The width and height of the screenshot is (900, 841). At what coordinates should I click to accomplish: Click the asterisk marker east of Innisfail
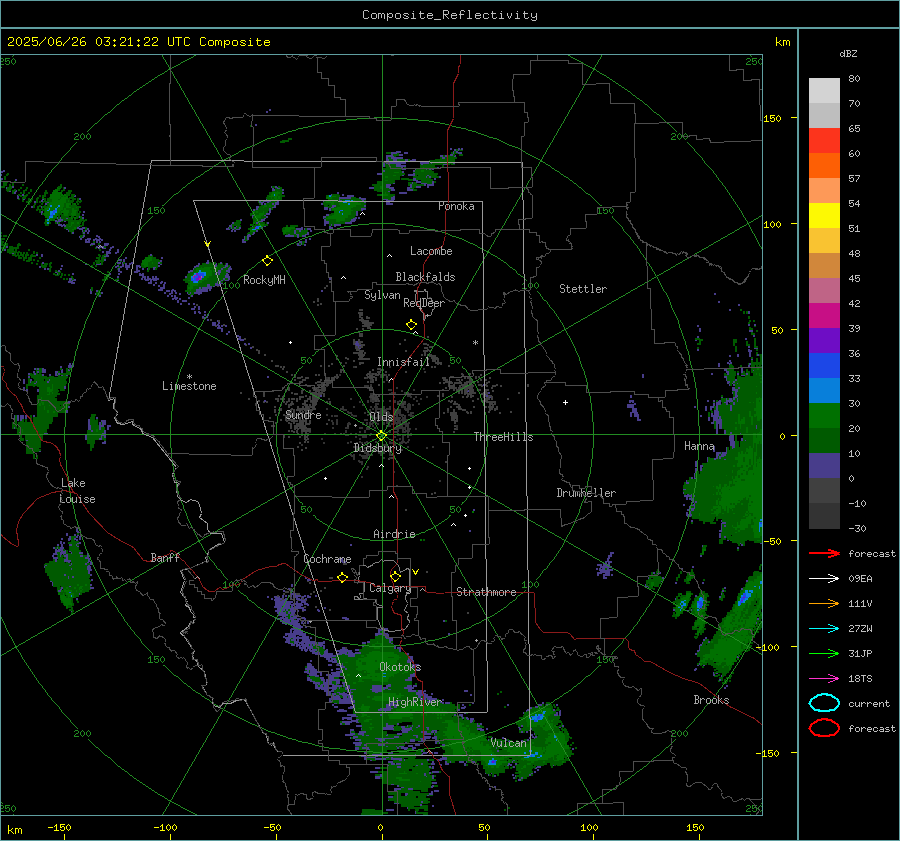[x=475, y=343]
